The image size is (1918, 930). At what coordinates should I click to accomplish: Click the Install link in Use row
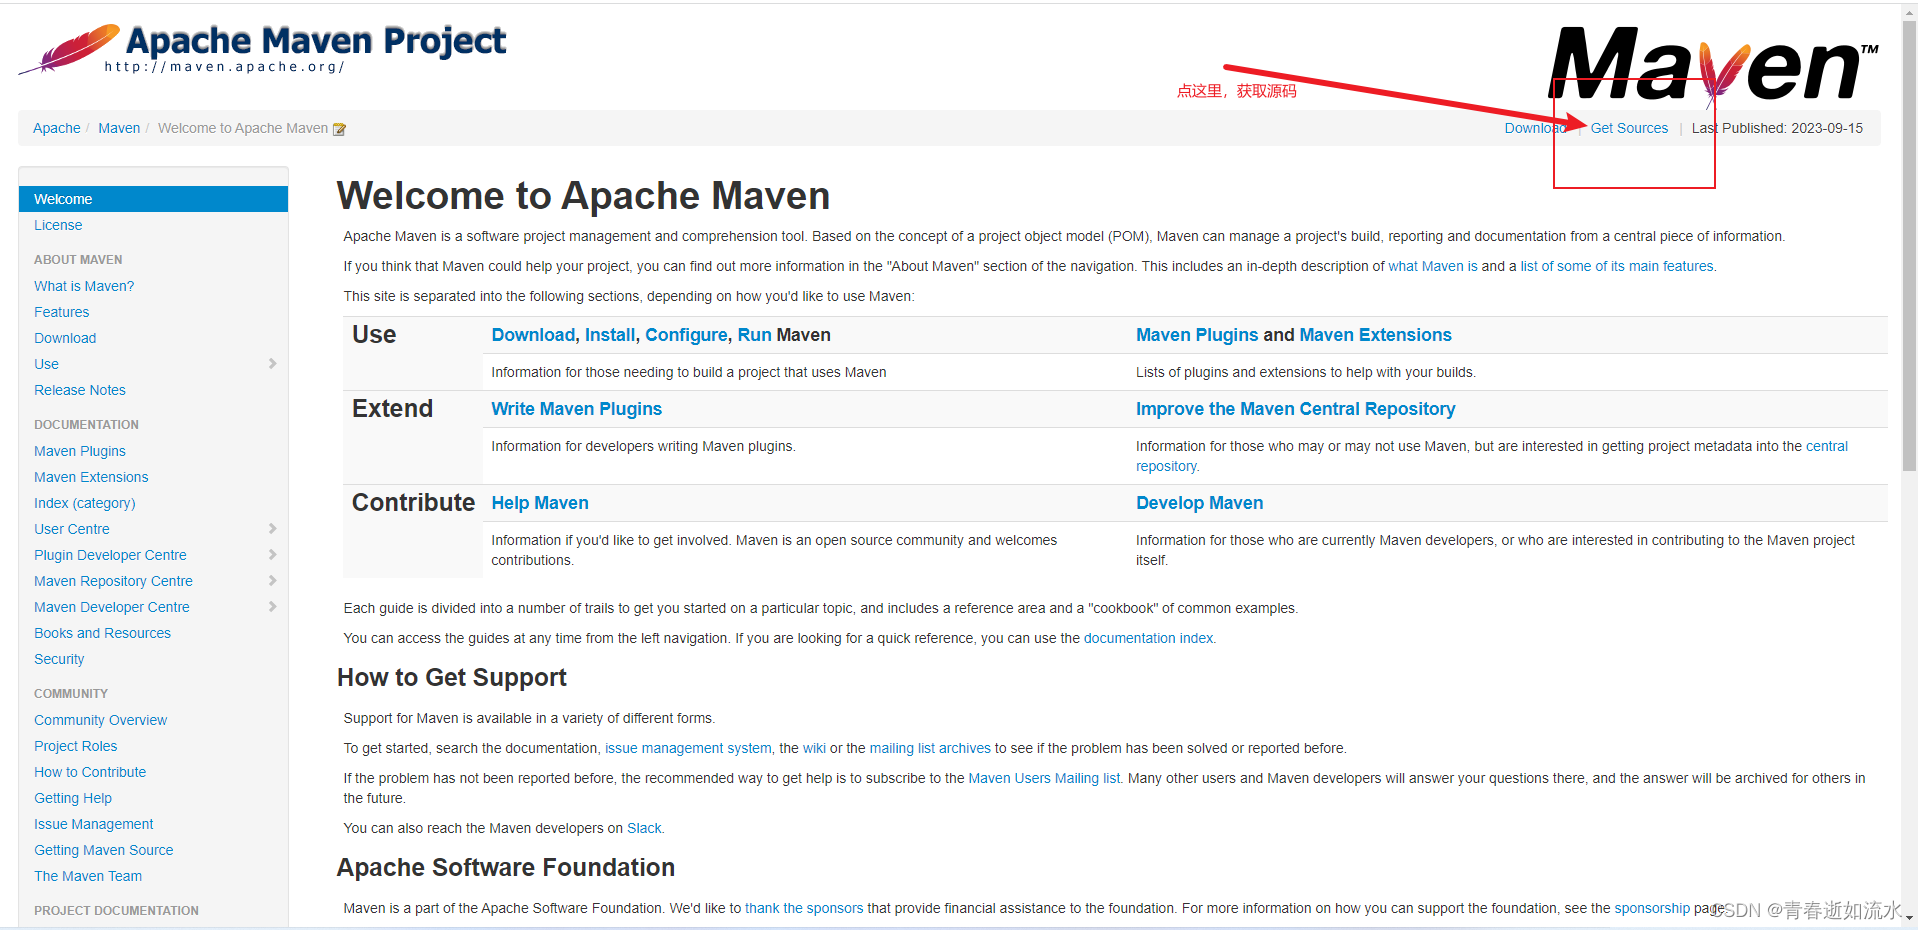tap(610, 335)
